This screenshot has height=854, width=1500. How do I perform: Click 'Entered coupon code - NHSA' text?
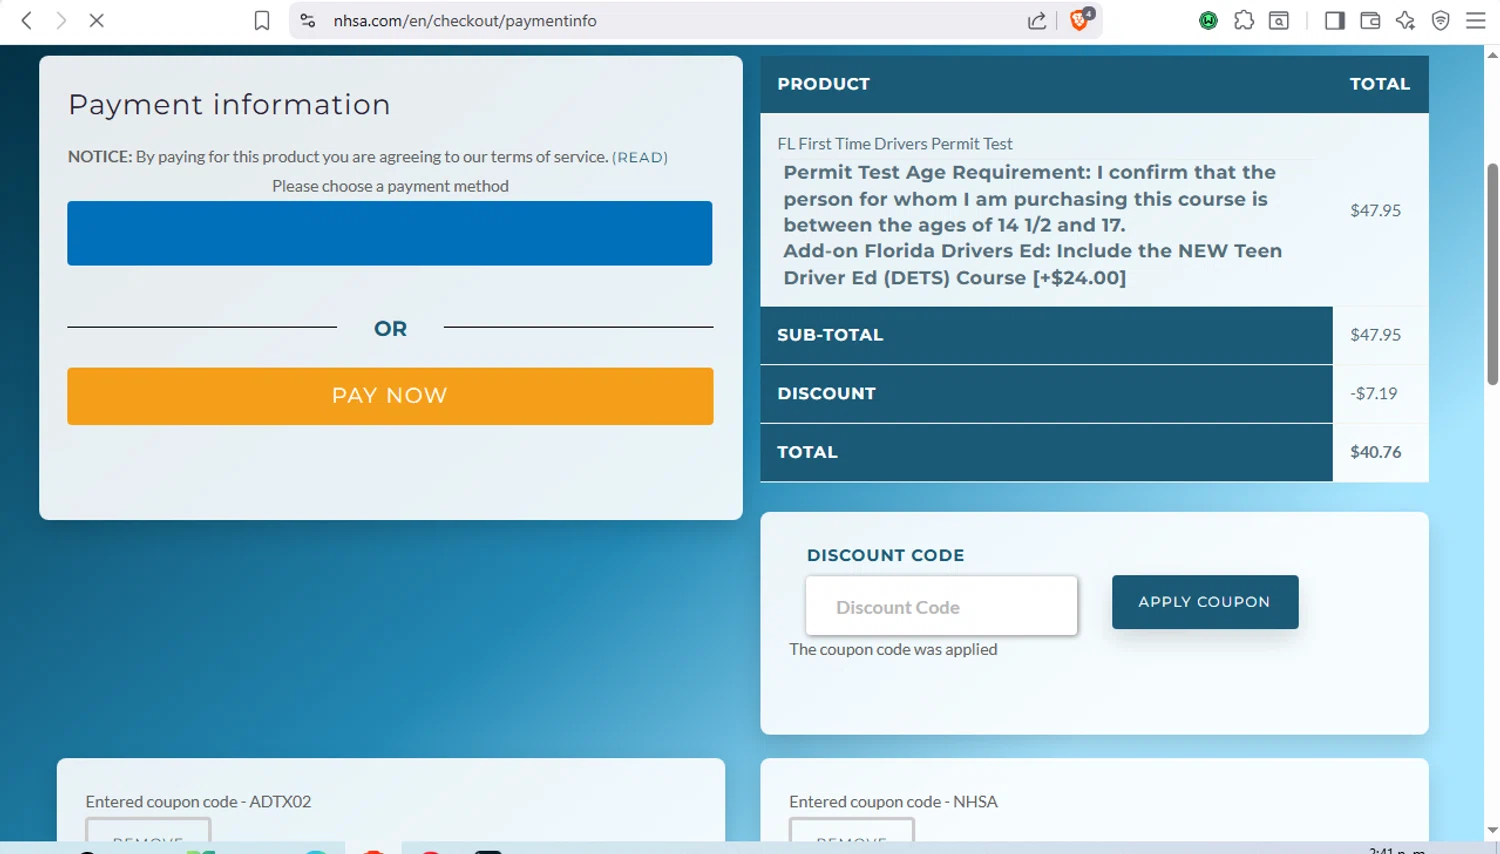click(x=893, y=801)
